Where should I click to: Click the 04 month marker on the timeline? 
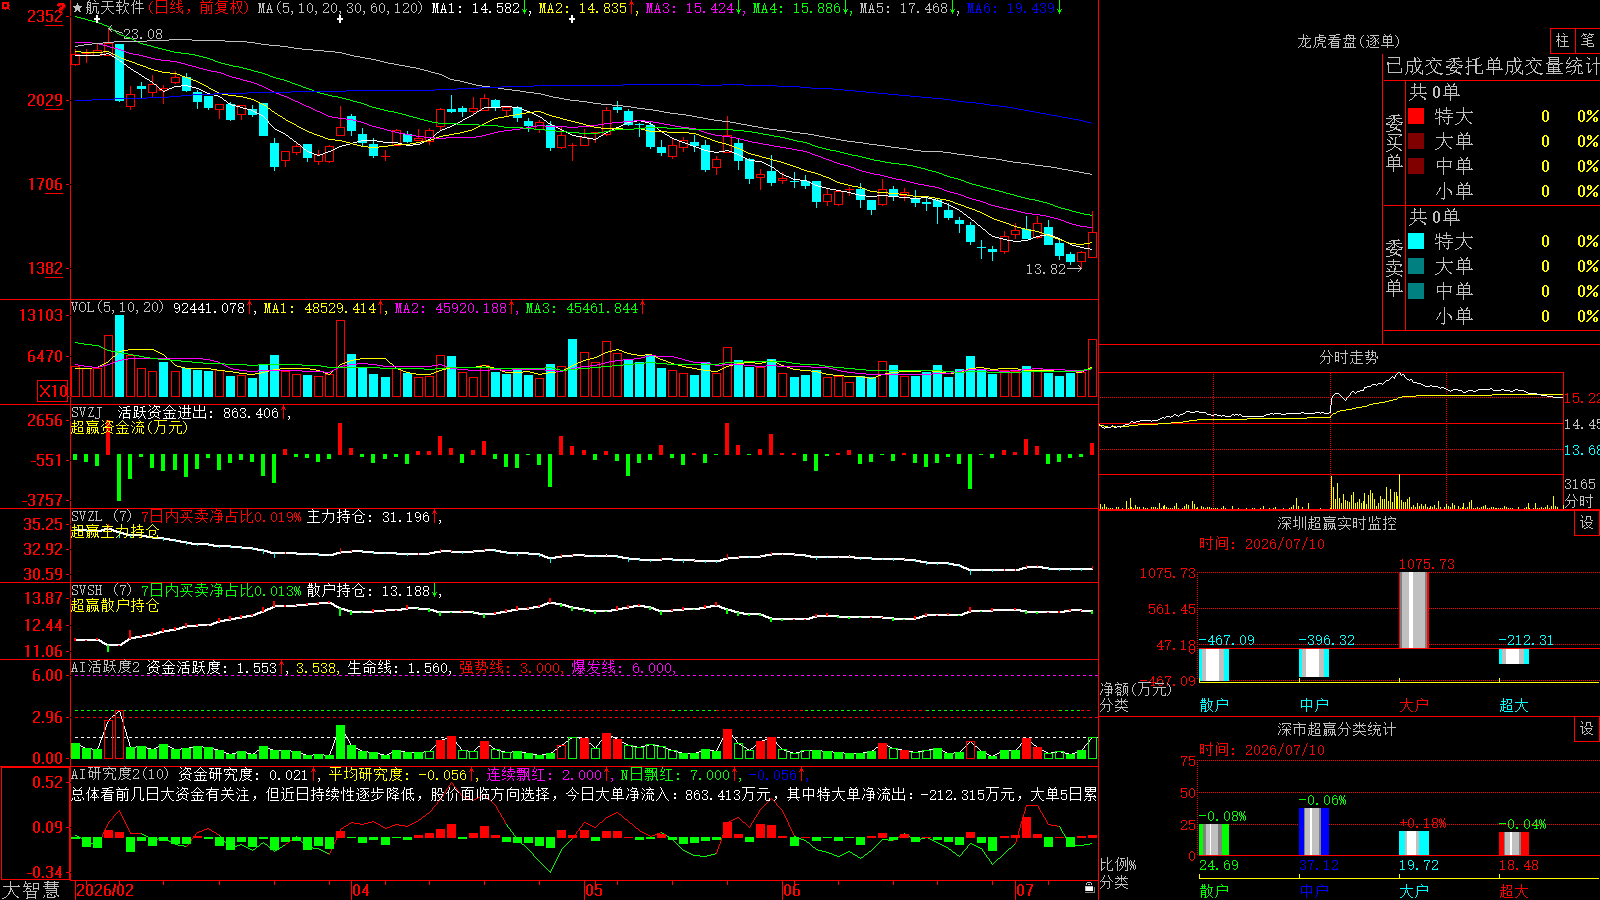[x=361, y=890]
